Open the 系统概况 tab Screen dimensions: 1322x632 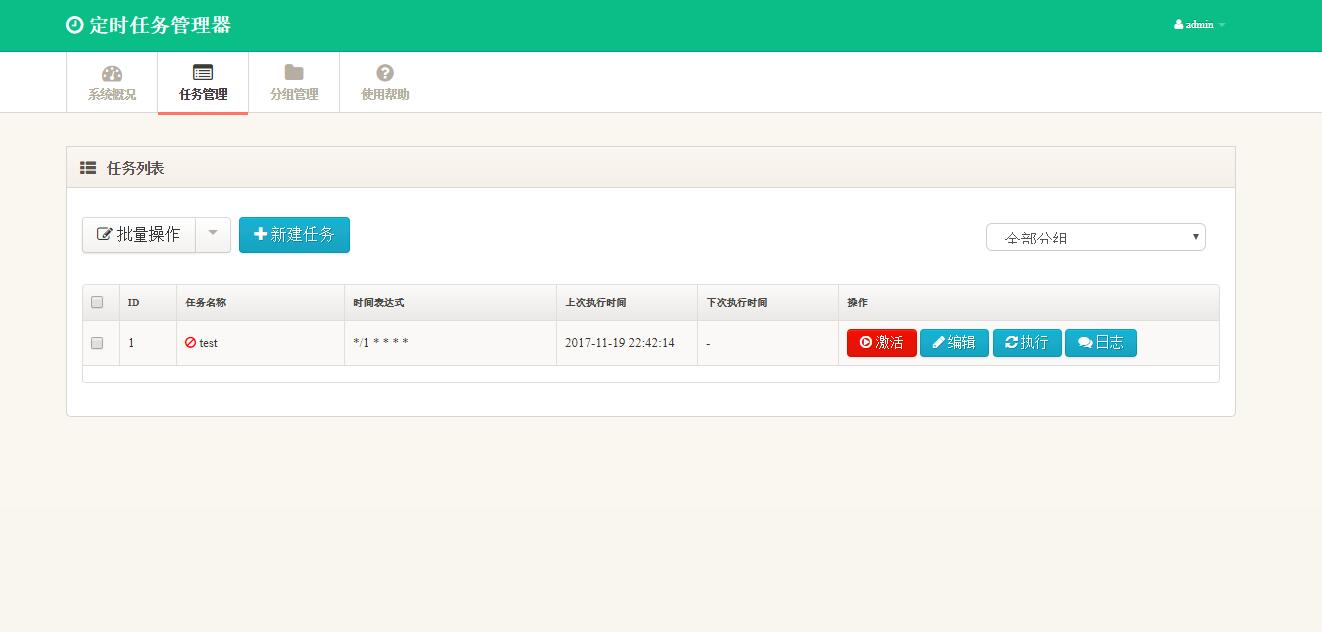(x=112, y=83)
